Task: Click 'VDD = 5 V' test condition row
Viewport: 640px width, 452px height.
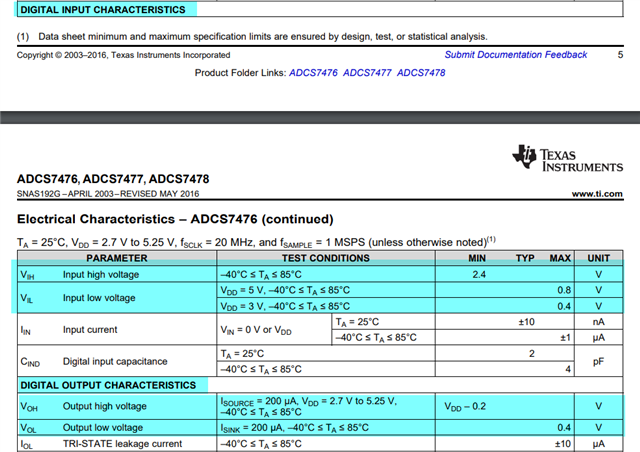Action: pos(285,290)
